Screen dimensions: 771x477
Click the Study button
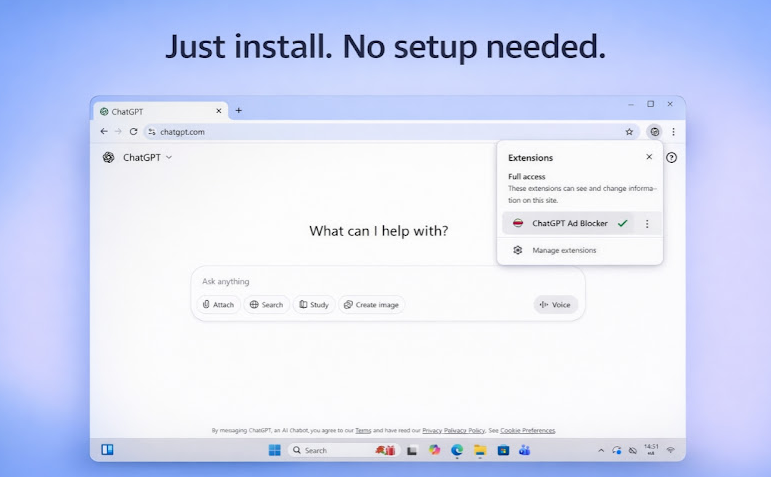(314, 305)
